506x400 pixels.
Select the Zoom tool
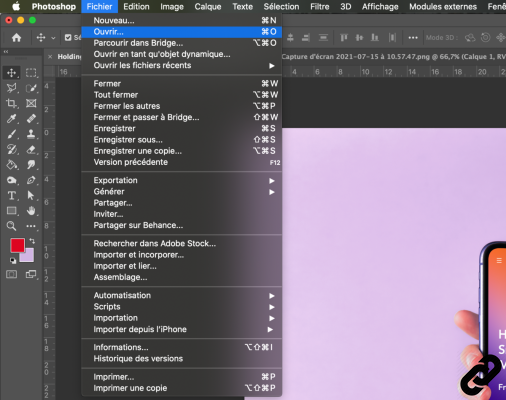pos(12,226)
